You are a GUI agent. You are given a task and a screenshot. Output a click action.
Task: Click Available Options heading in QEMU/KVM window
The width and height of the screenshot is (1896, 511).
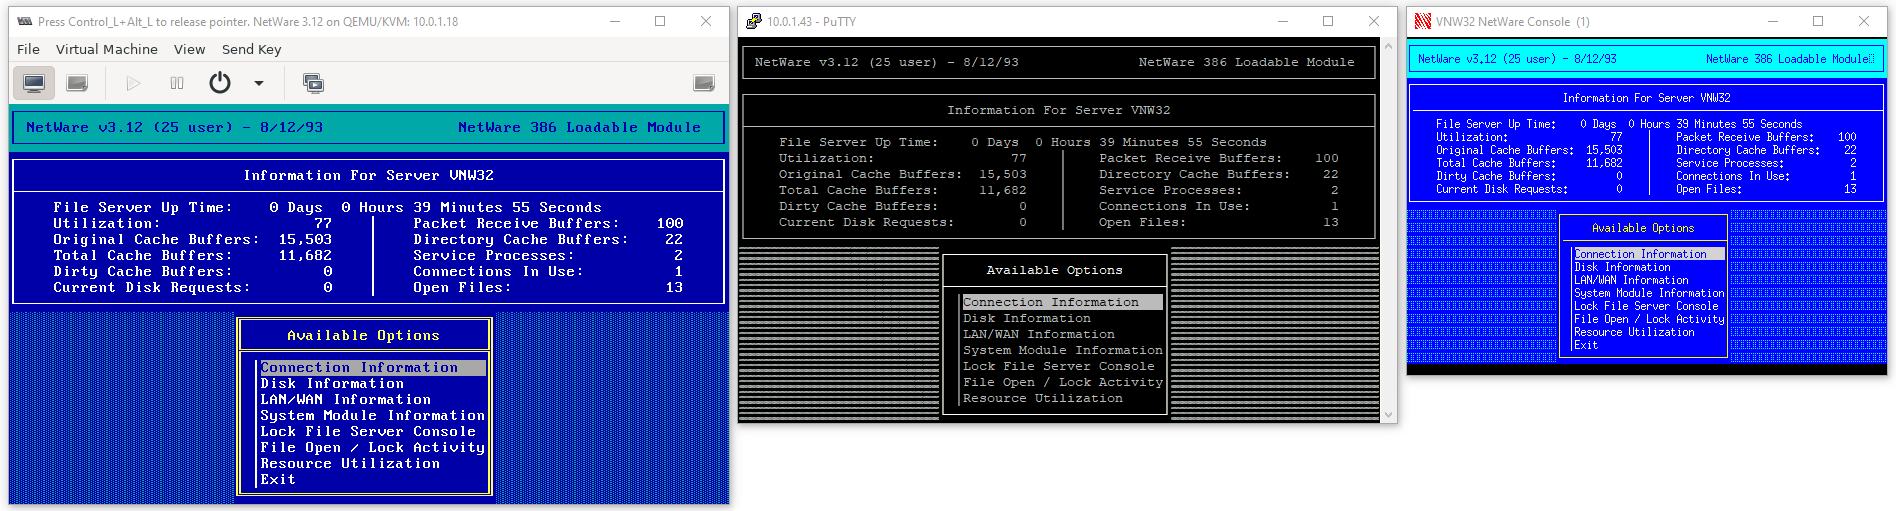[363, 336]
